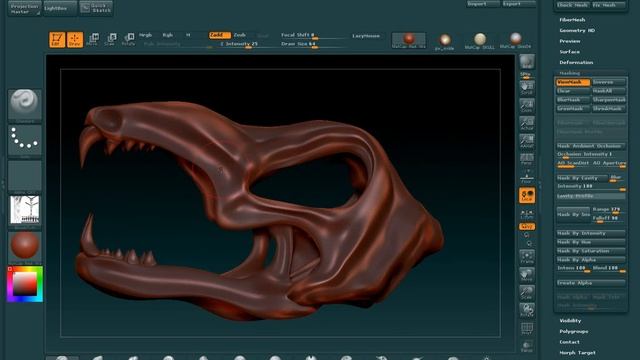Select the Scroll canvas icon
This screenshot has width=640, height=360.
tap(527, 88)
